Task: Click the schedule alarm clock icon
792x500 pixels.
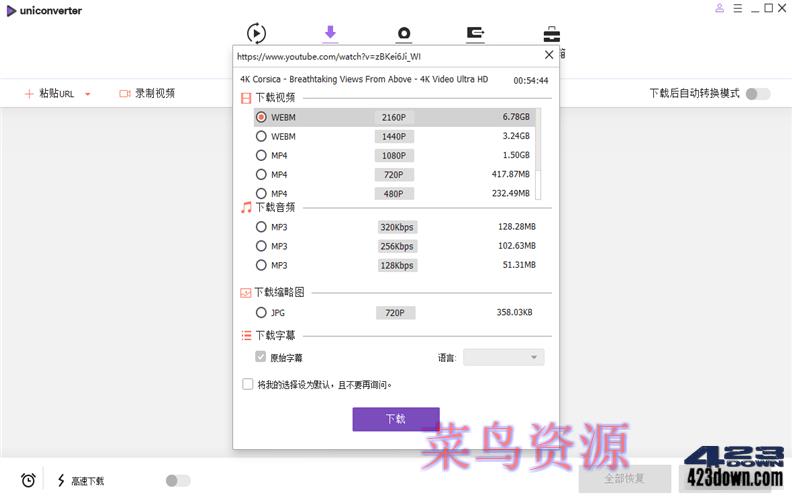Action: coord(28,480)
